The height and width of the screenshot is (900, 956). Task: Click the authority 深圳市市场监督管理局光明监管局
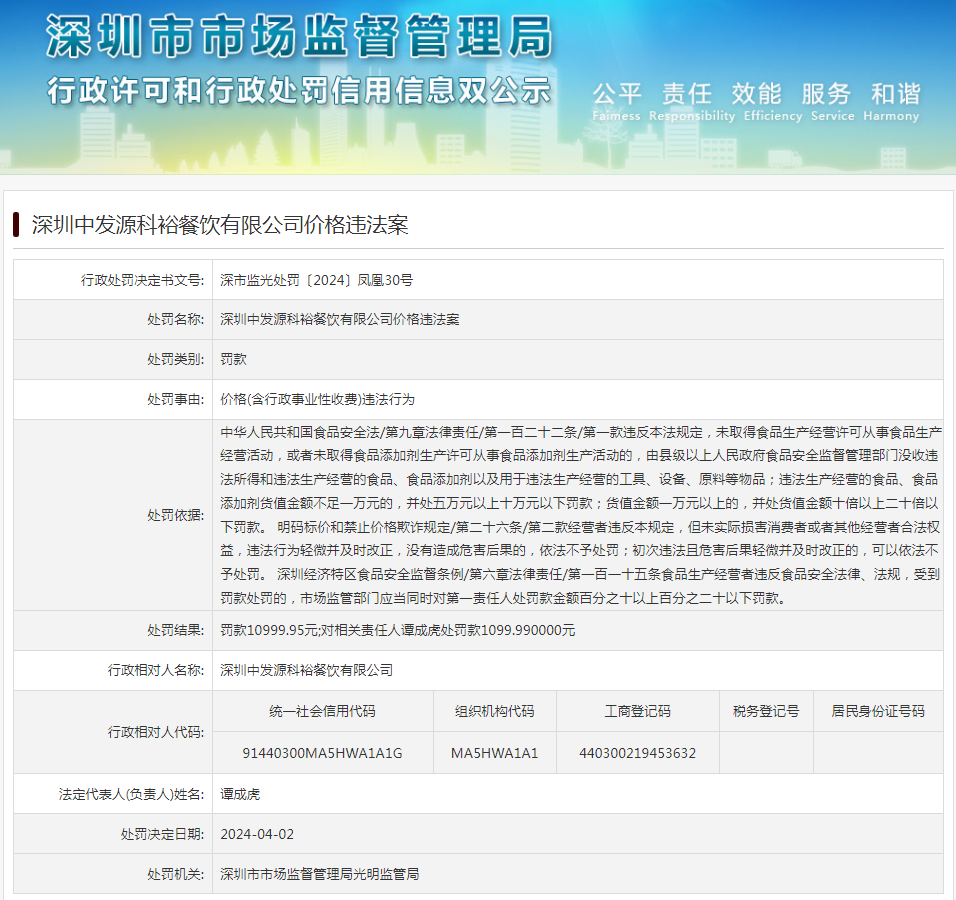[x=319, y=874]
